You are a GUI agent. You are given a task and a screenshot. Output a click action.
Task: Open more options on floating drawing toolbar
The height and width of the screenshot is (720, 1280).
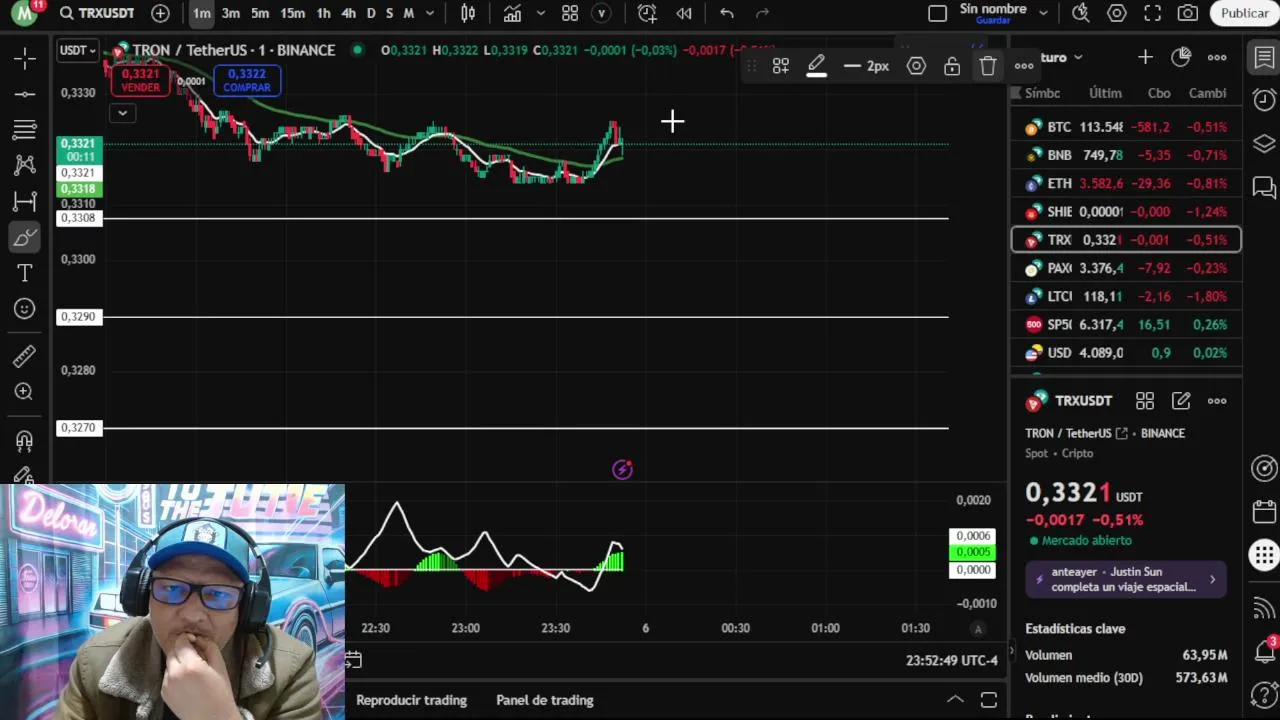[1024, 66]
